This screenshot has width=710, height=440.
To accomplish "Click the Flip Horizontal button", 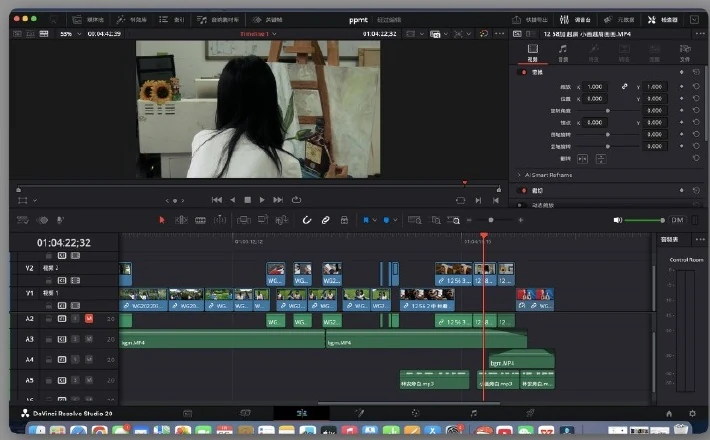I will click(583, 159).
